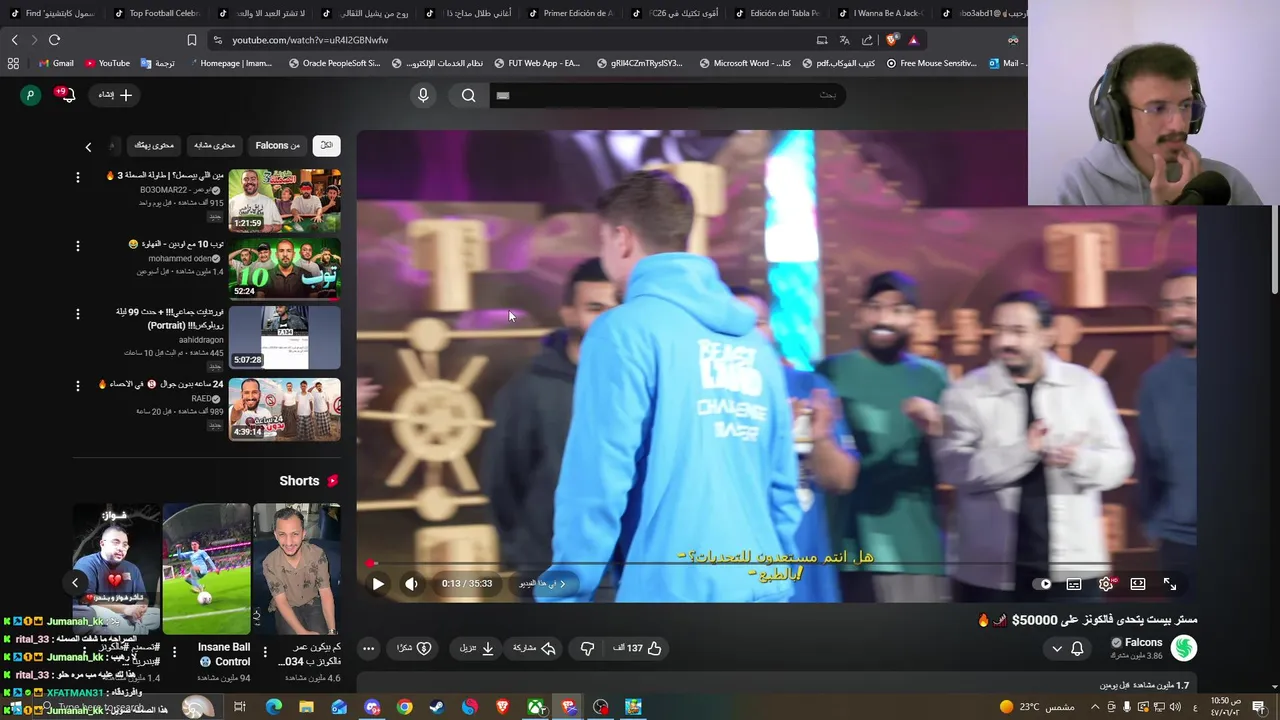Viewport: 1280px width, 720px height.
Task: Translate this page icon in address bar
Action: (844, 40)
